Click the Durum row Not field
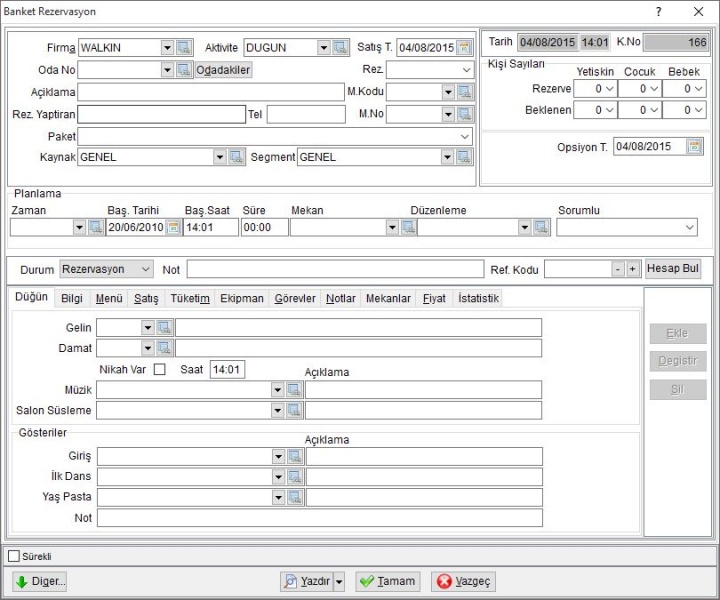Image resolution: width=720 pixels, height=600 pixels. (x=335, y=269)
